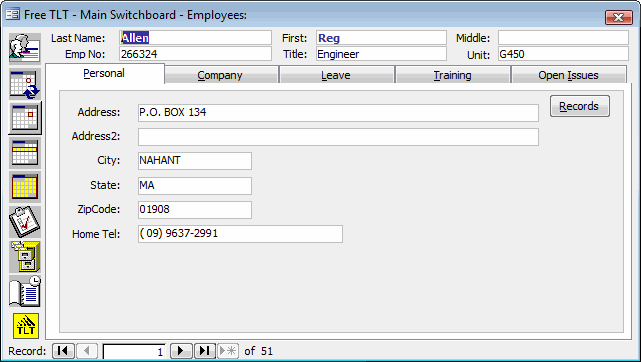The image size is (641, 362).
Task: Select the day-view calendar icon
Action: click(x=25, y=118)
